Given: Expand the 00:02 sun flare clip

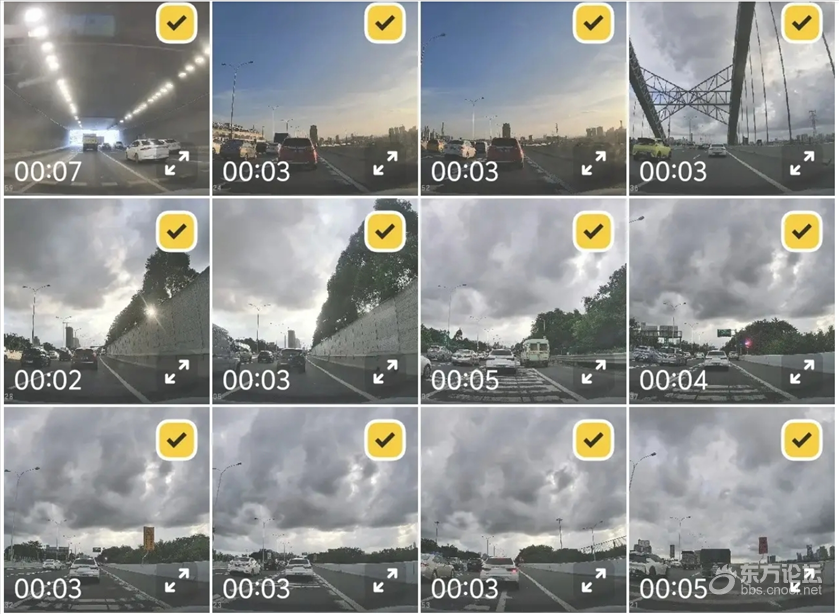Looking at the screenshot, I should (x=177, y=372).
